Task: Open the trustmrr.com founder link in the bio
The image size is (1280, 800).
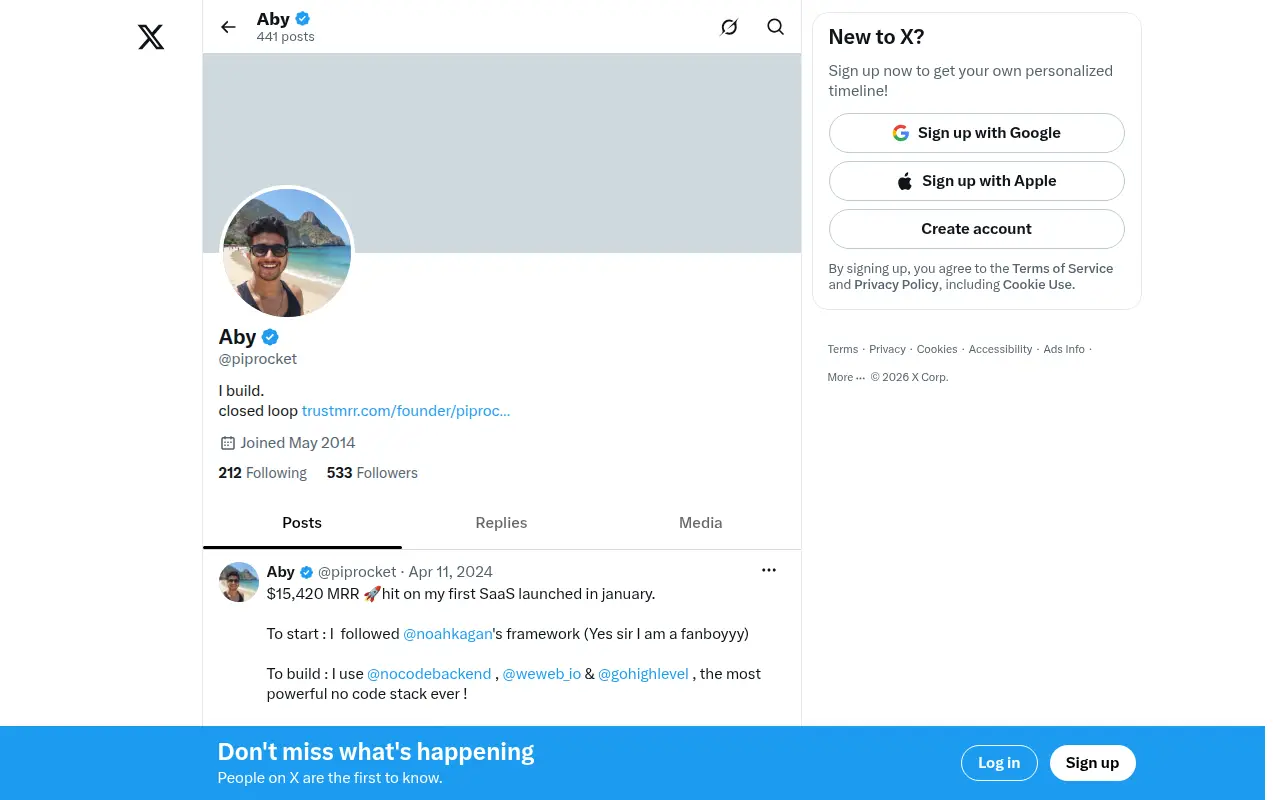Action: [x=406, y=411]
